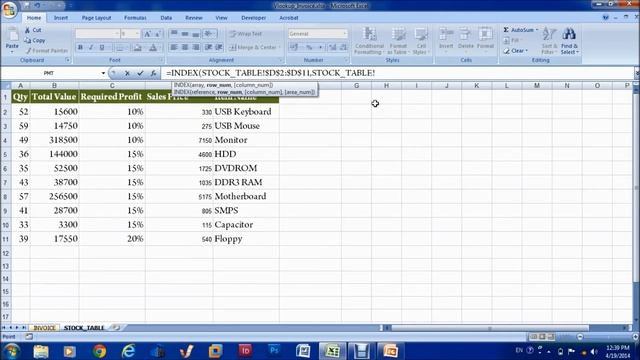The height and width of the screenshot is (360, 640).
Task: Select the STOCK_TABLE sheet tab
Action: coord(84,328)
